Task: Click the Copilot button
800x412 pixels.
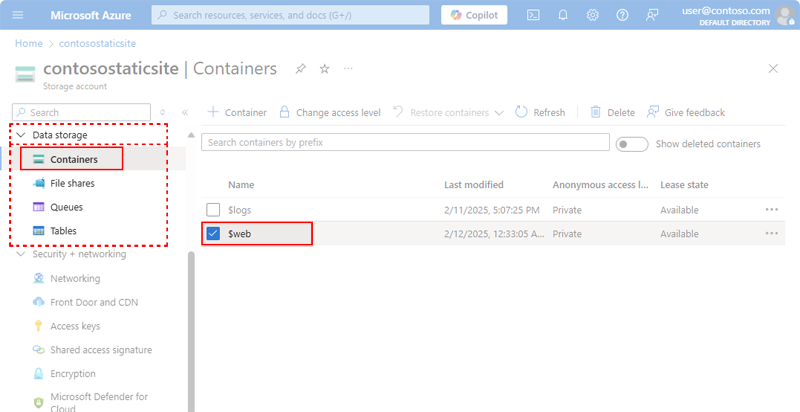Action: click(x=474, y=15)
